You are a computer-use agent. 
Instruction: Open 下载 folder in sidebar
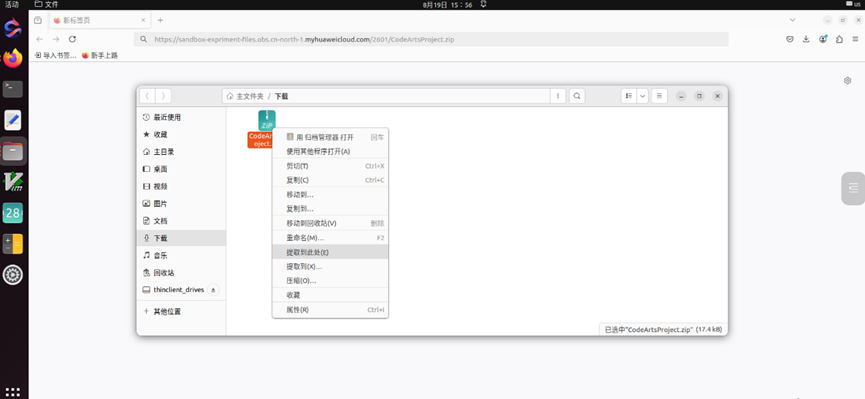click(x=181, y=238)
